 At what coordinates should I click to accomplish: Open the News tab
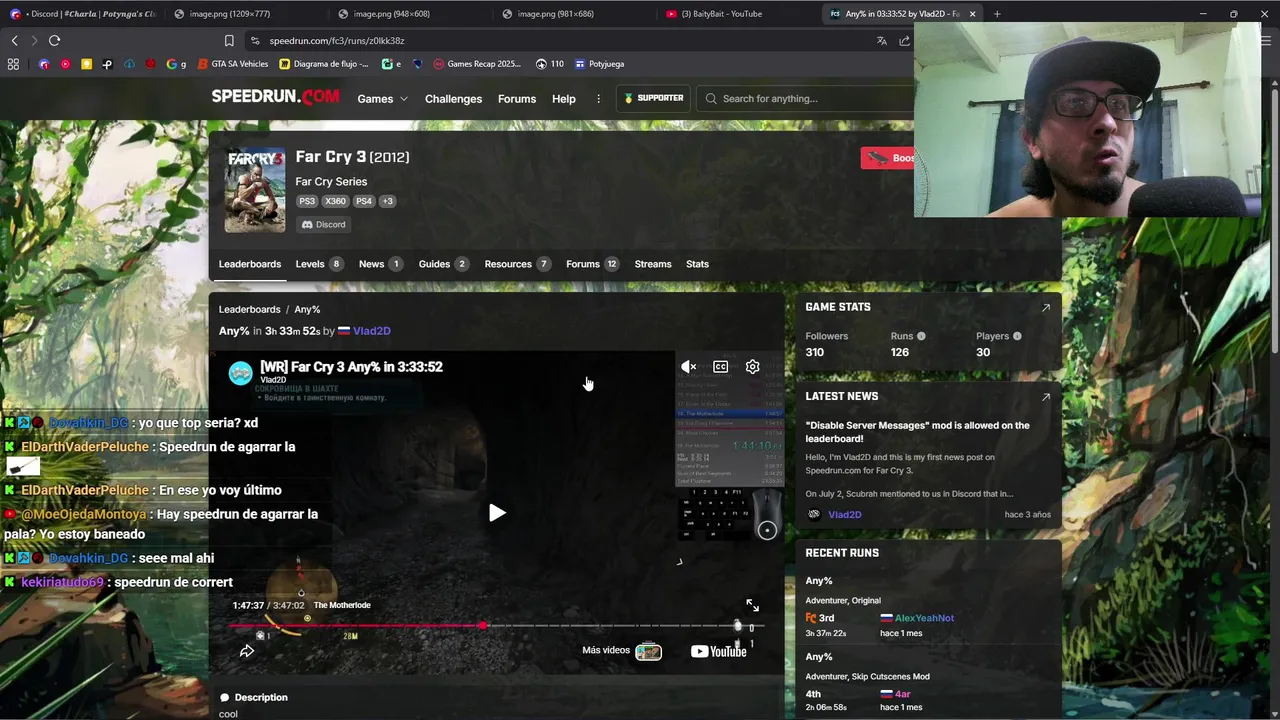pyautogui.click(x=381, y=264)
